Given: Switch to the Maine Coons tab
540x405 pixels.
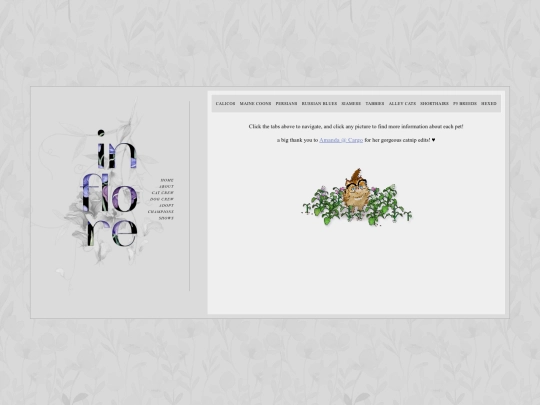Looking at the screenshot, I should coord(255,104).
